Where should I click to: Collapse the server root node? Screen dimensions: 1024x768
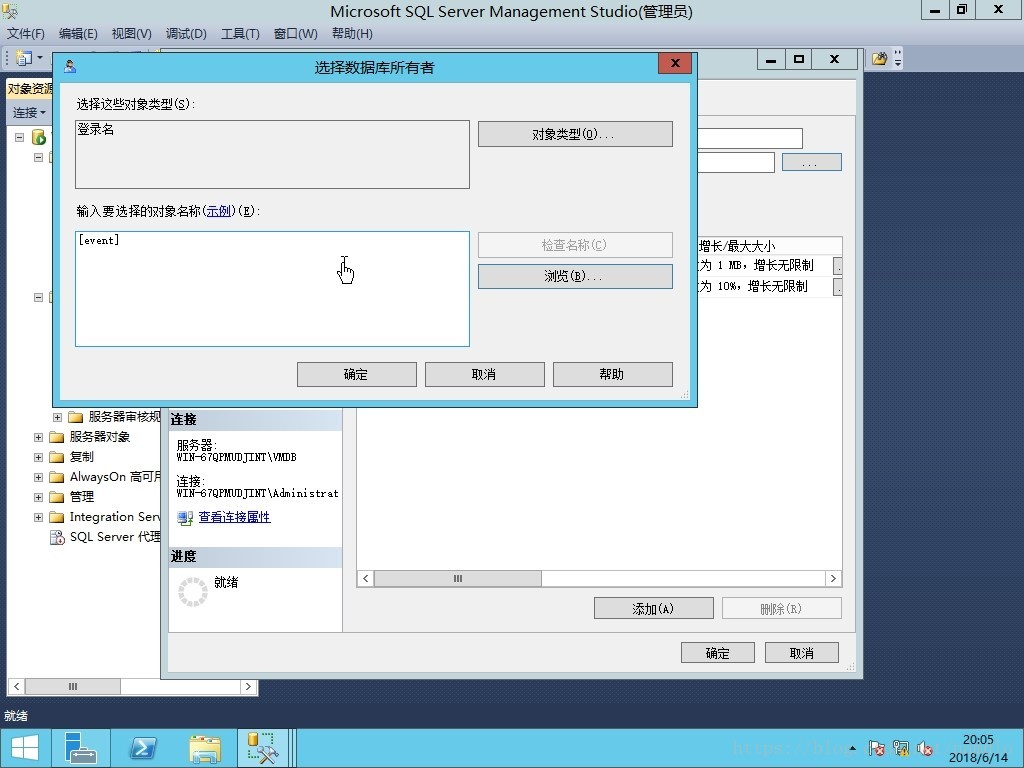click(x=19, y=137)
